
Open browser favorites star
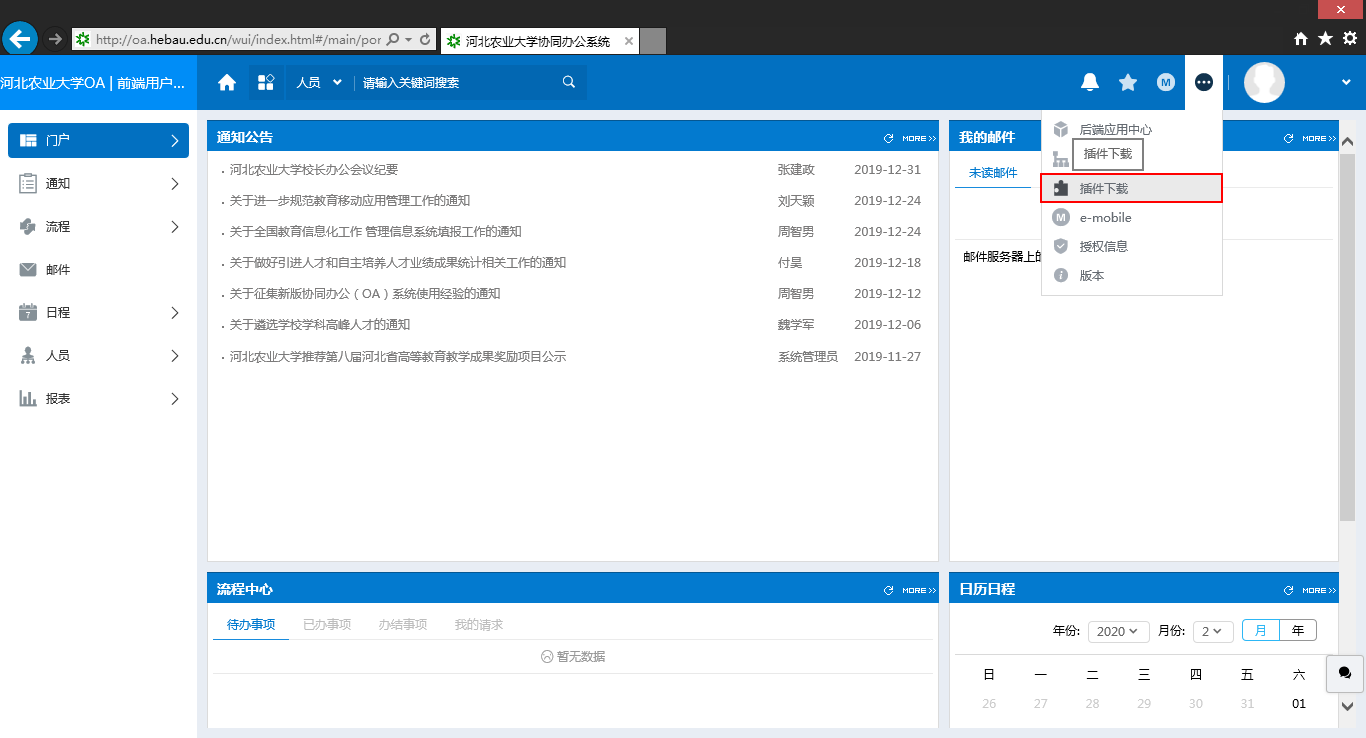click(1325, 39)
